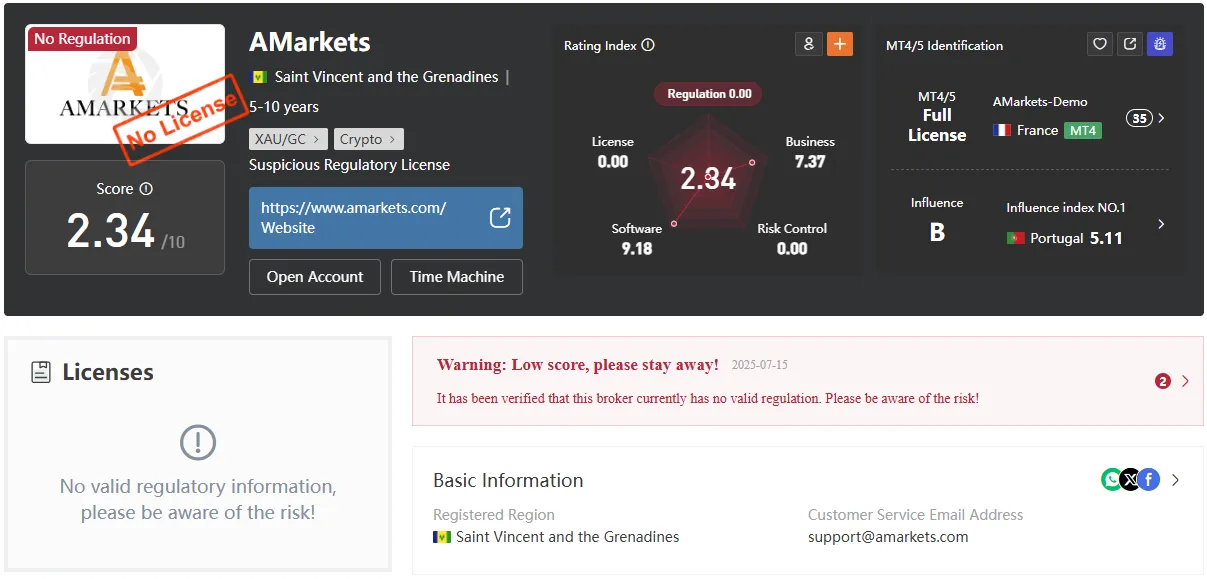
Task: Click the AMarkets-Demo server name
Action: click(x=1040, y=102)
